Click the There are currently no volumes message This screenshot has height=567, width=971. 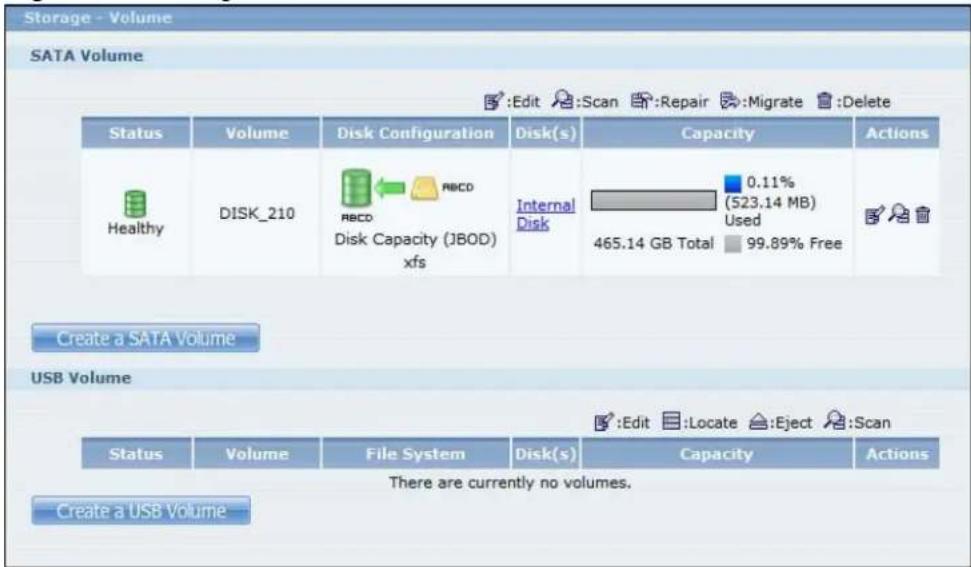point(510,482)
